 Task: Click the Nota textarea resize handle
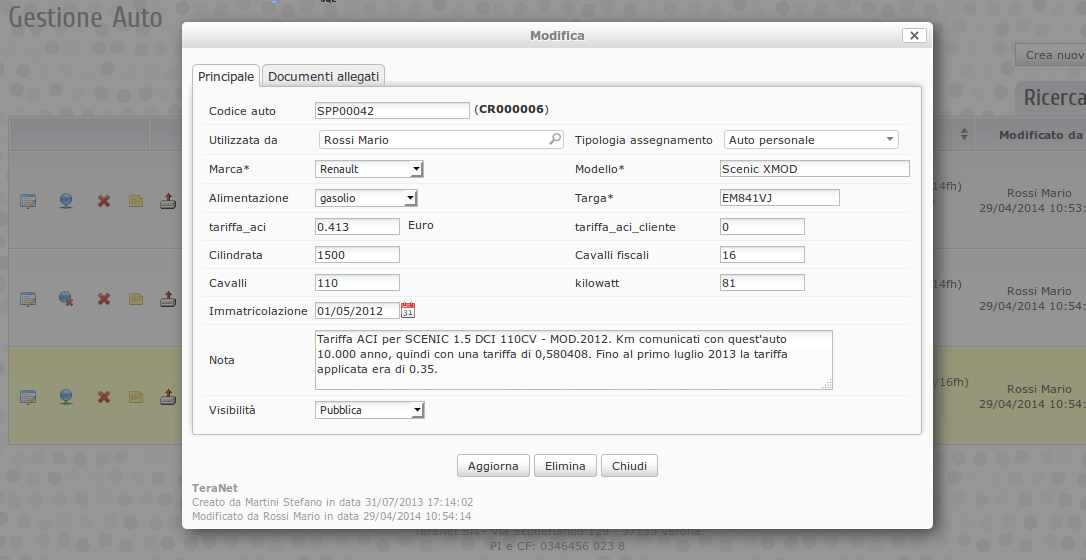[827, 384]
